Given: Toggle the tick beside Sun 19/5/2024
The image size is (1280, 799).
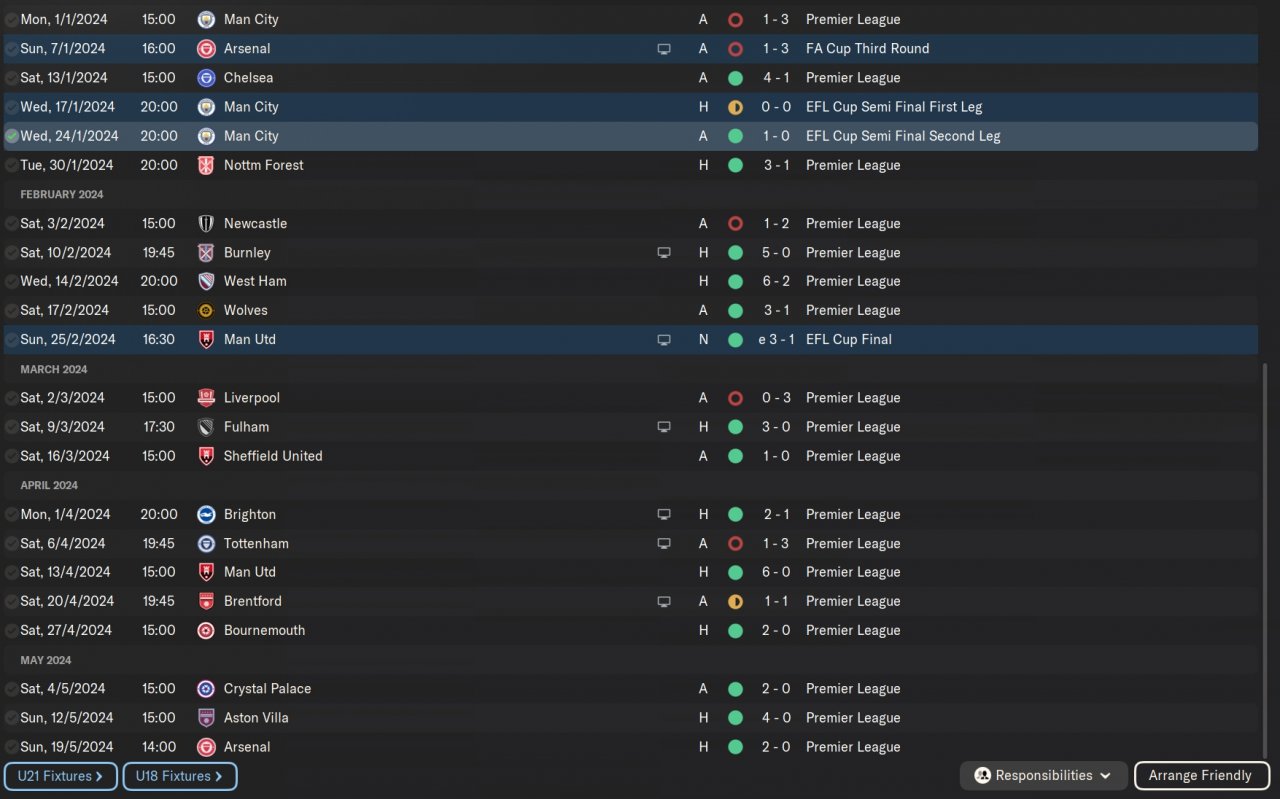Looking at the screenshot, I should 11,747.
